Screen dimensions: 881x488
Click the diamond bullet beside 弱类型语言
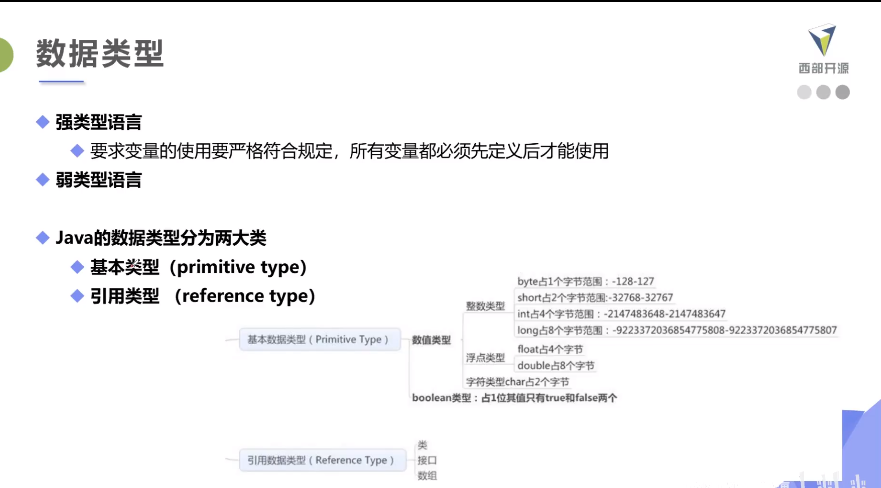[x=43, y=180]
